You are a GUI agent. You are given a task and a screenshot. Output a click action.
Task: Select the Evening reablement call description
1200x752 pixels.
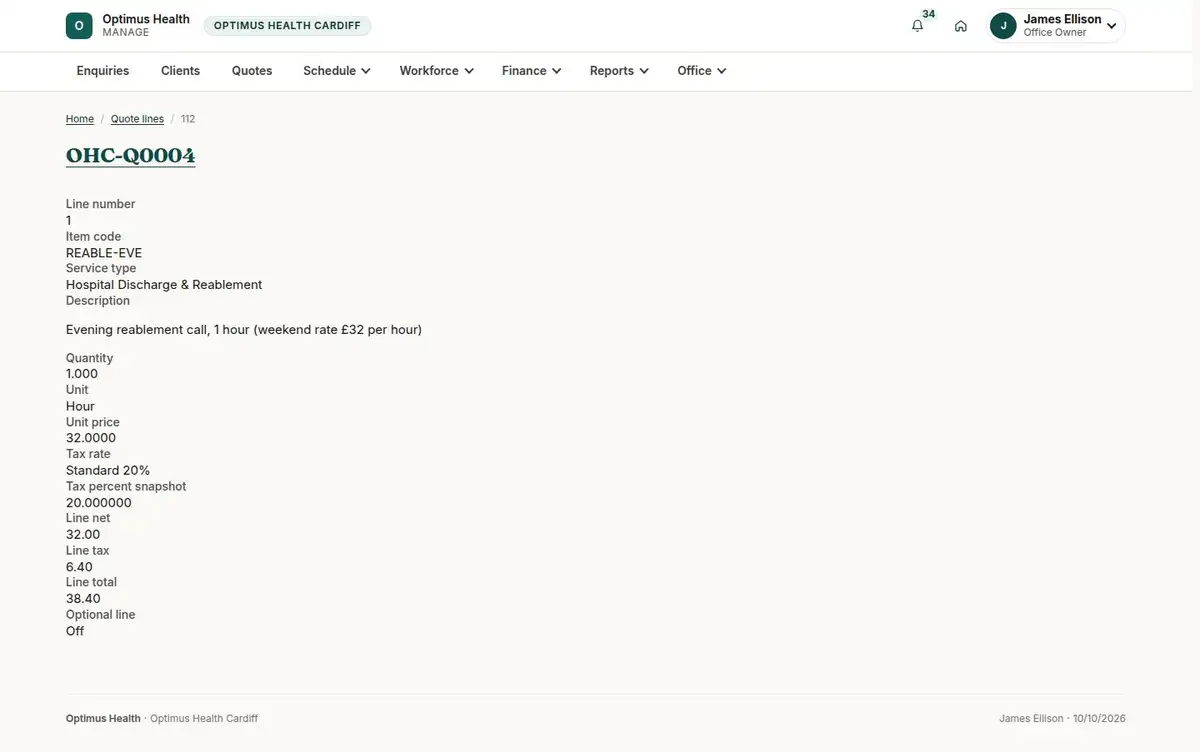(x=244, y=330)
